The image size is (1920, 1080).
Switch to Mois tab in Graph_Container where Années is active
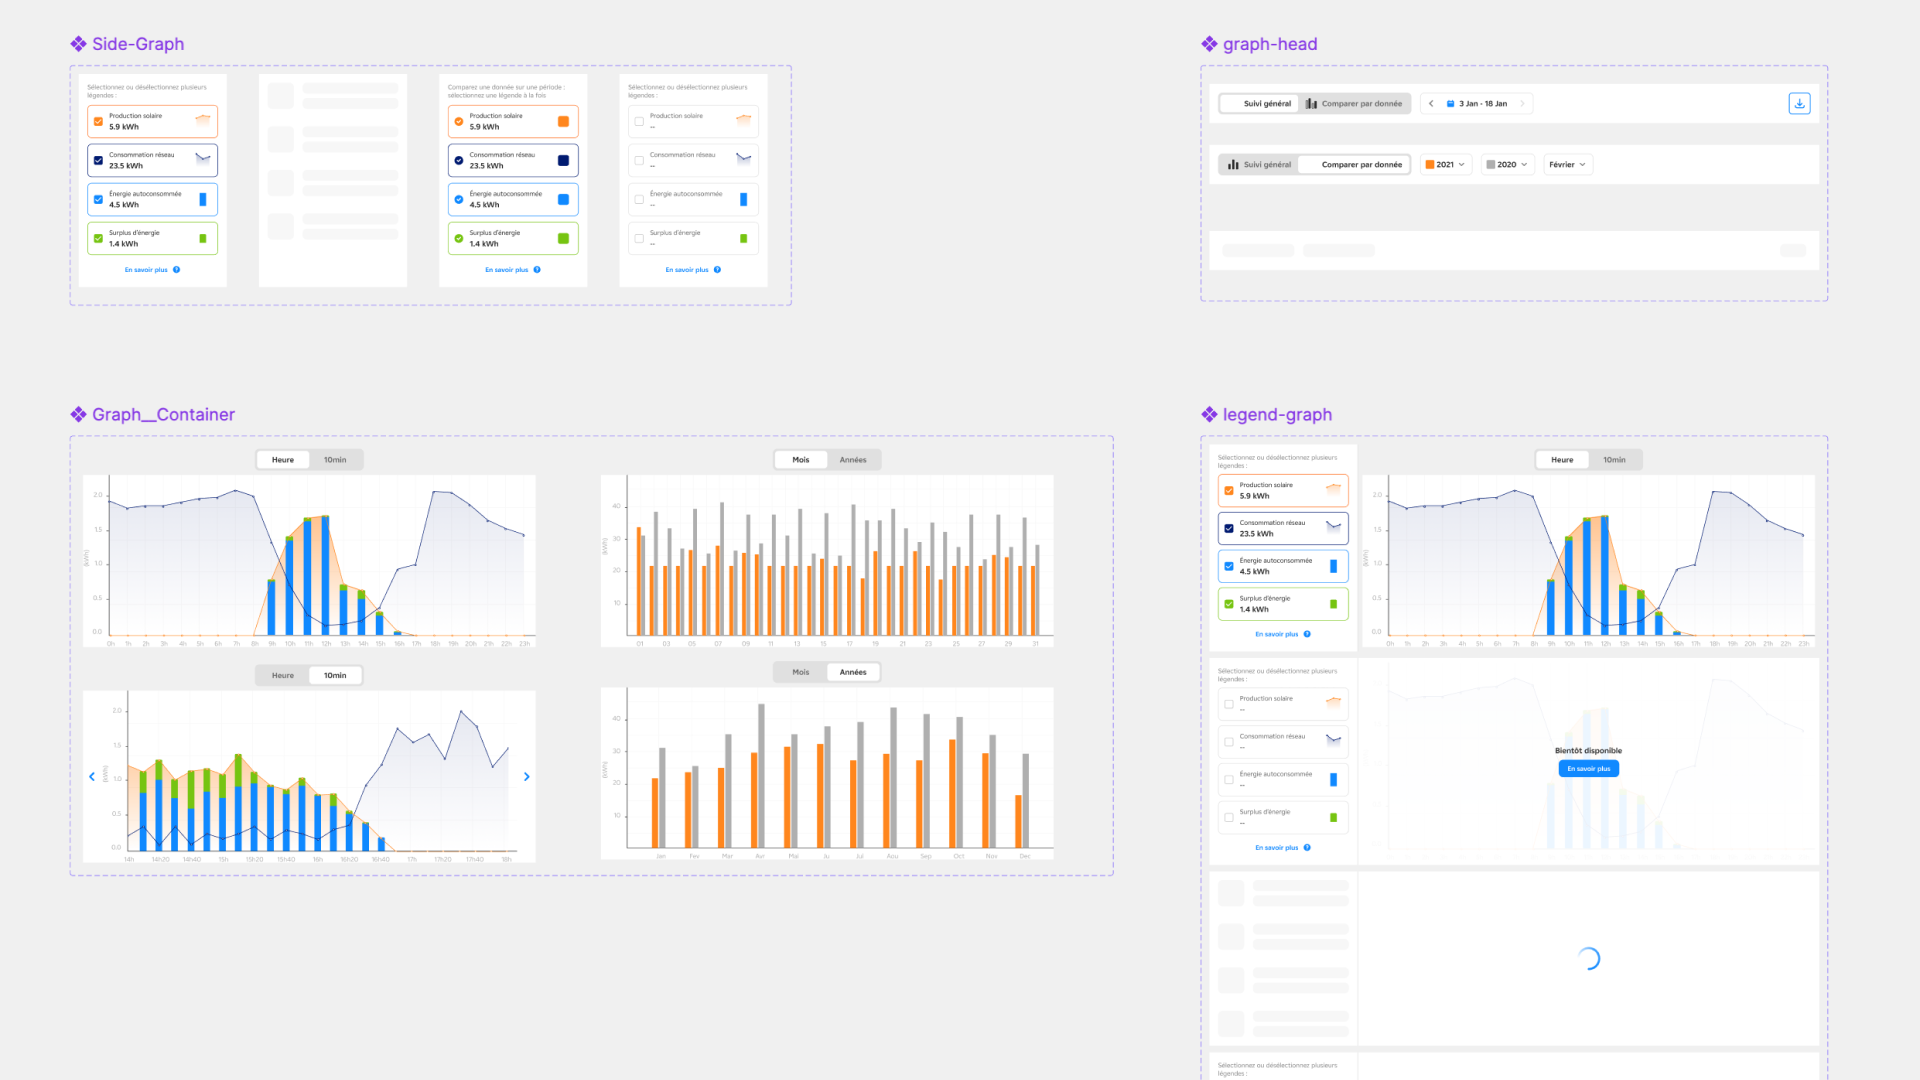pyautogui.click(x=801, y=672)
